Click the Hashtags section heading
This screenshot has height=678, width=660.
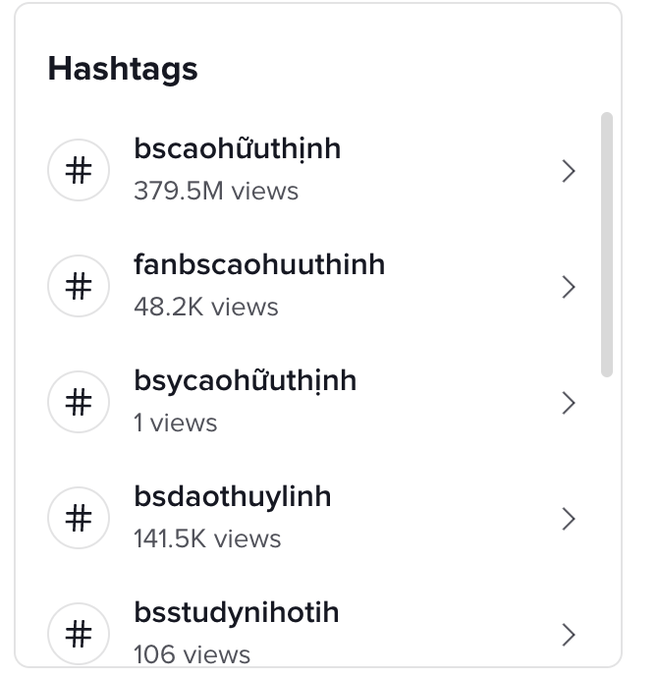(x=123, y=70)
